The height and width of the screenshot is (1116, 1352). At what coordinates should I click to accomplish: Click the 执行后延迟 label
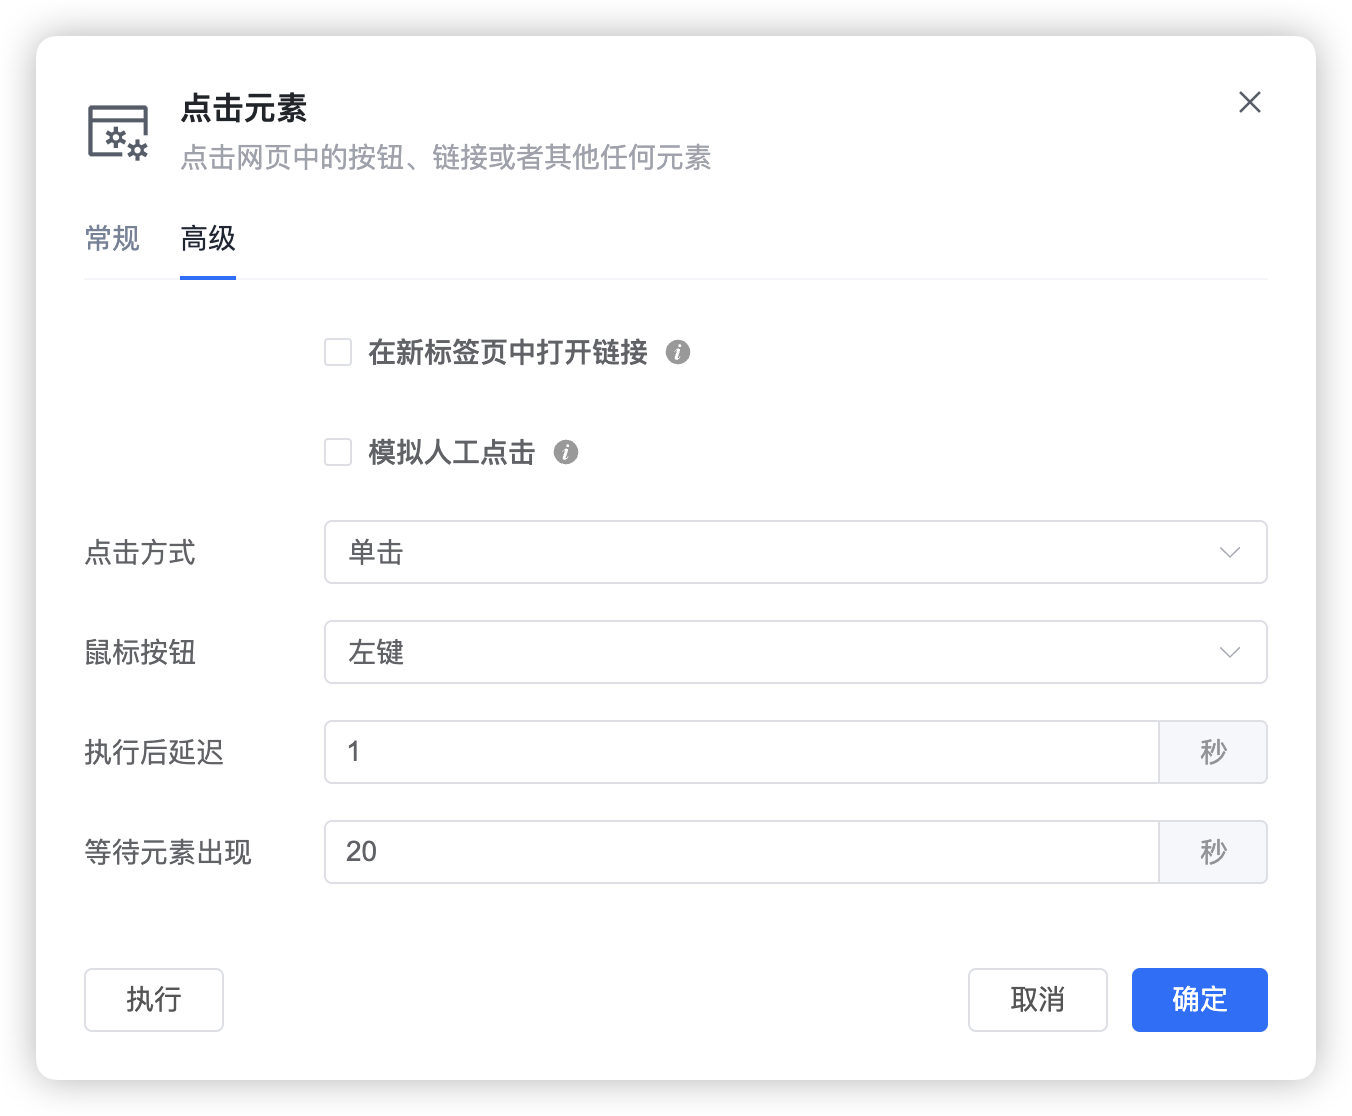coord(154,752)
